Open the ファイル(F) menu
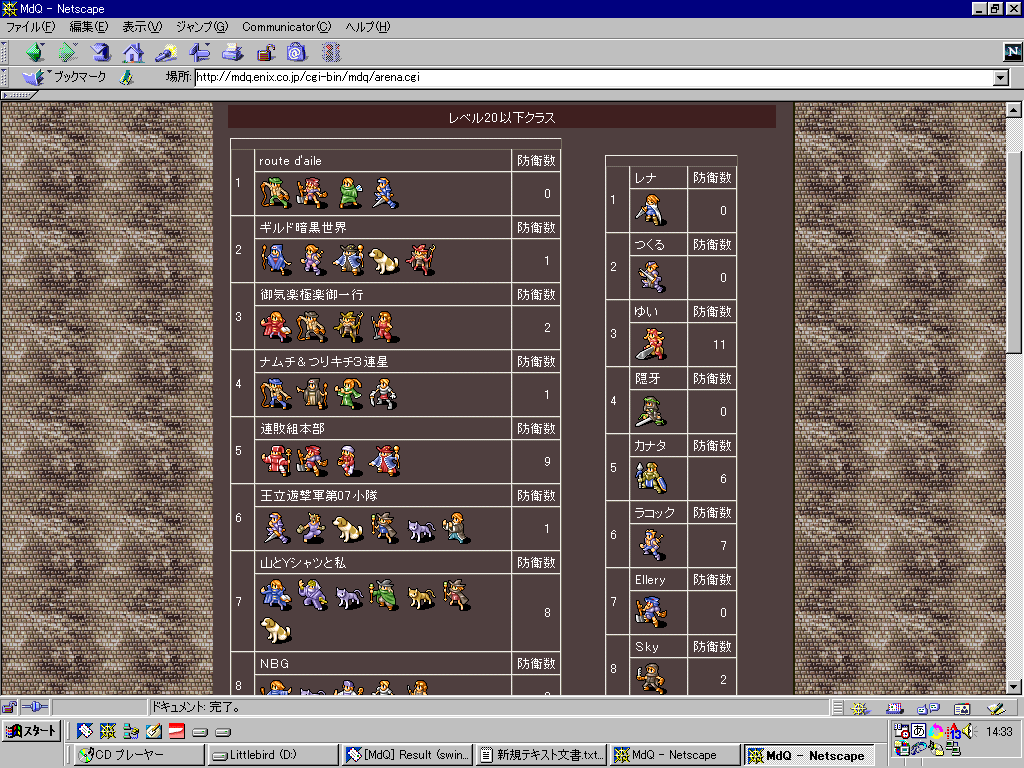 (31, 27)
